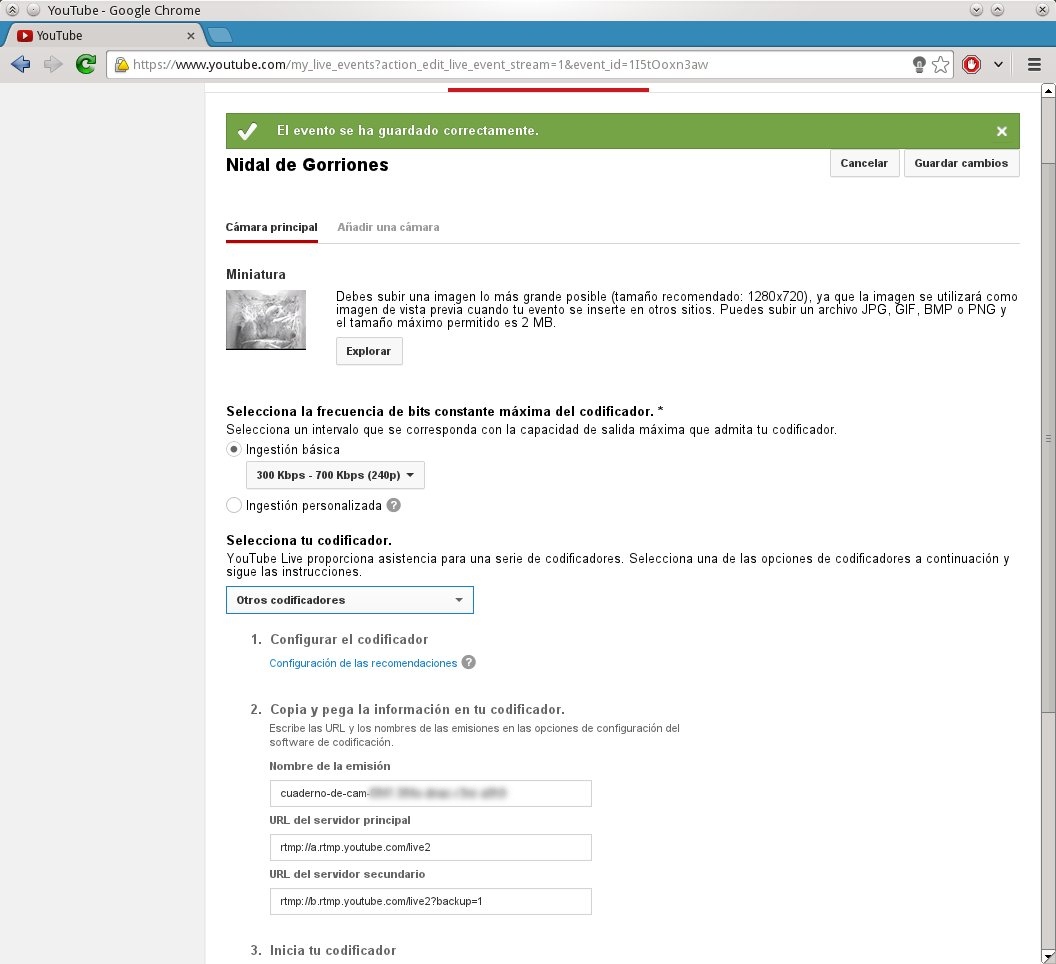
Task: Go forward with the browser forward arrow
Action: (x=53, y=65)
